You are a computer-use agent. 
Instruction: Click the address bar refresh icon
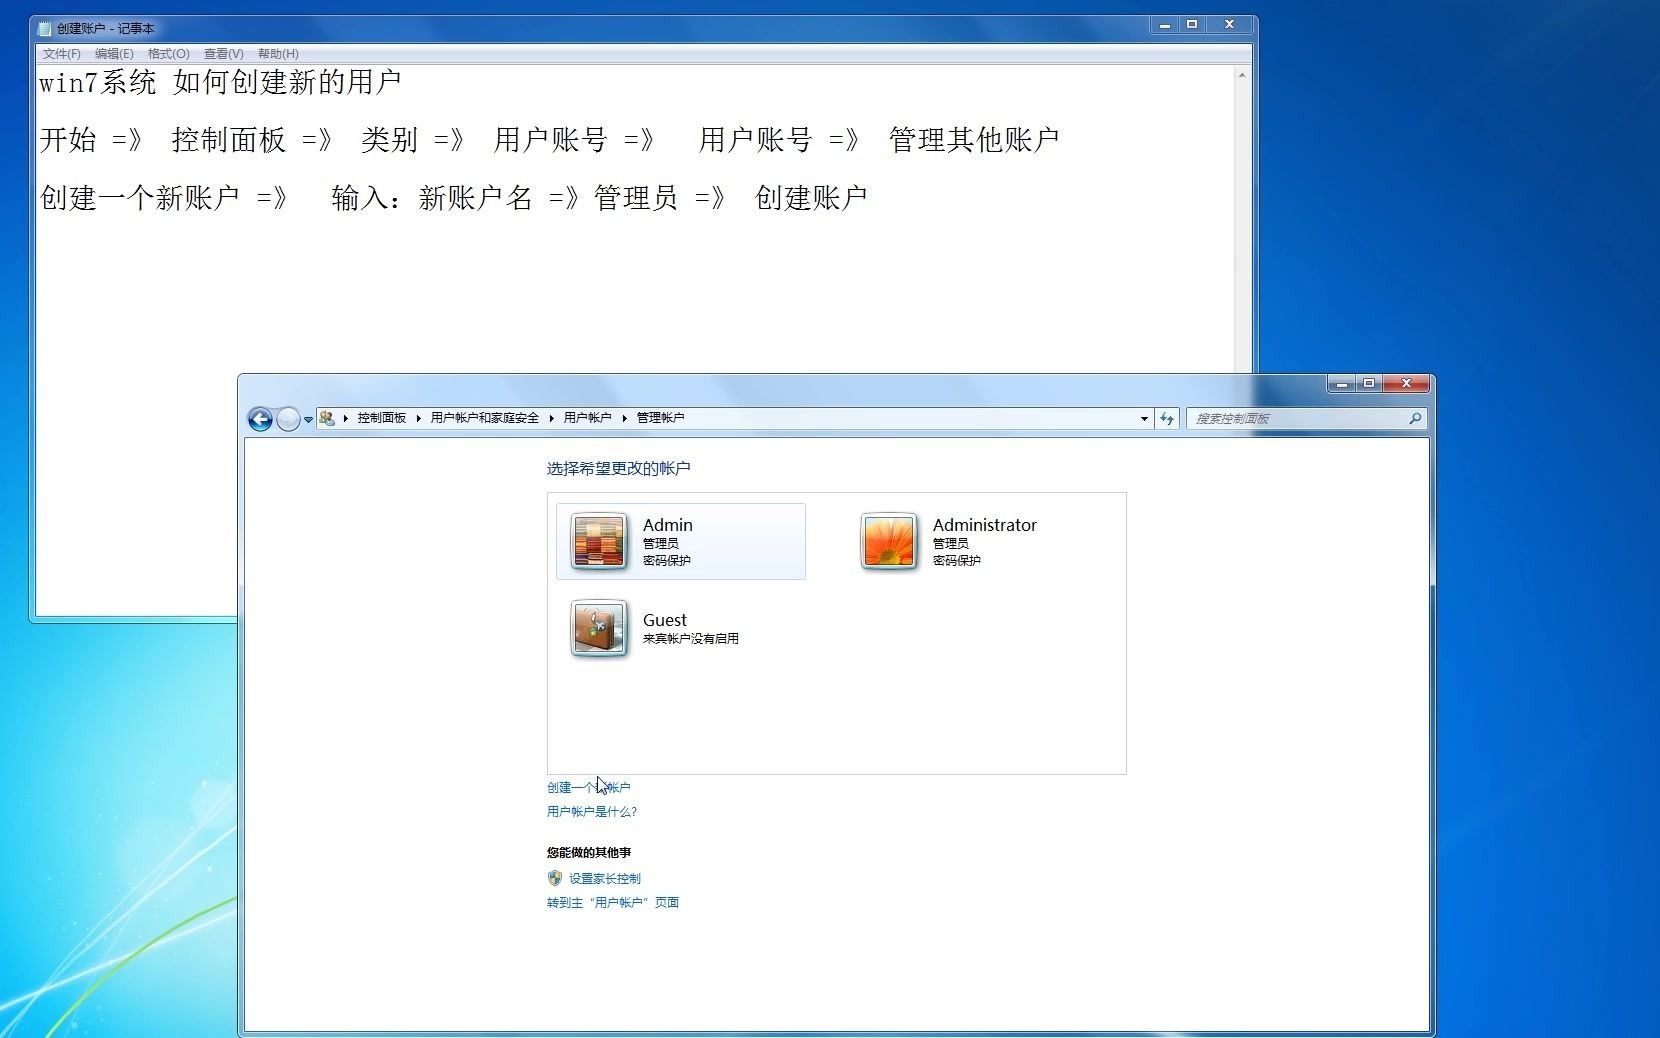pyautogui.click(x=1167, y=419)
